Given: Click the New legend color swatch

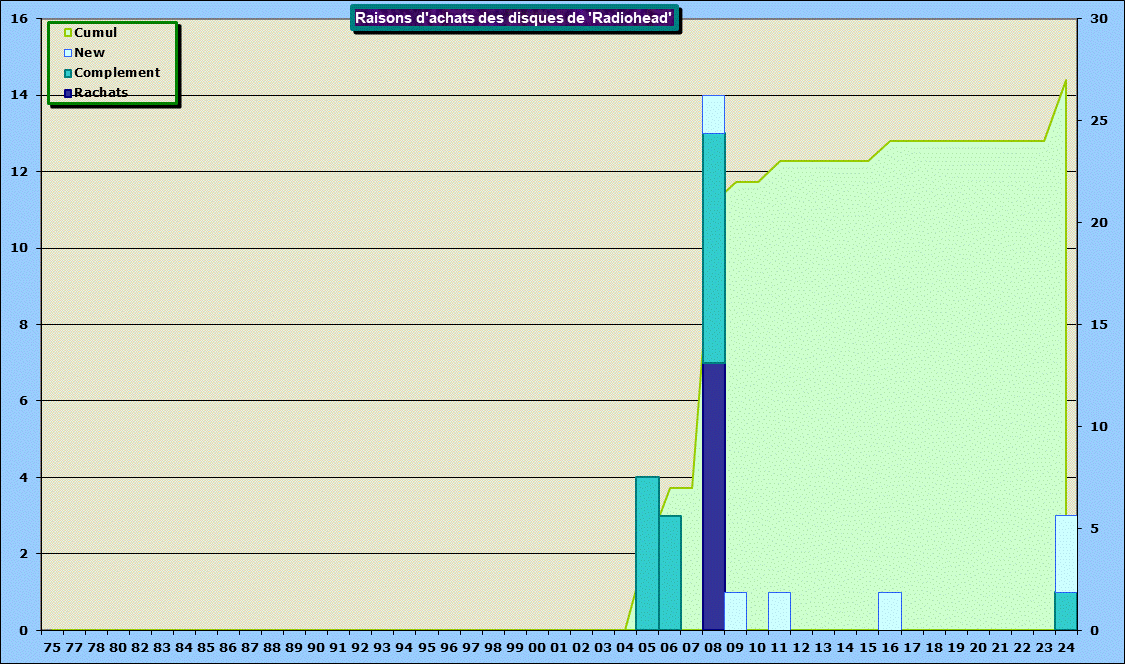Looking at the screenshot, I should [68, 53].
